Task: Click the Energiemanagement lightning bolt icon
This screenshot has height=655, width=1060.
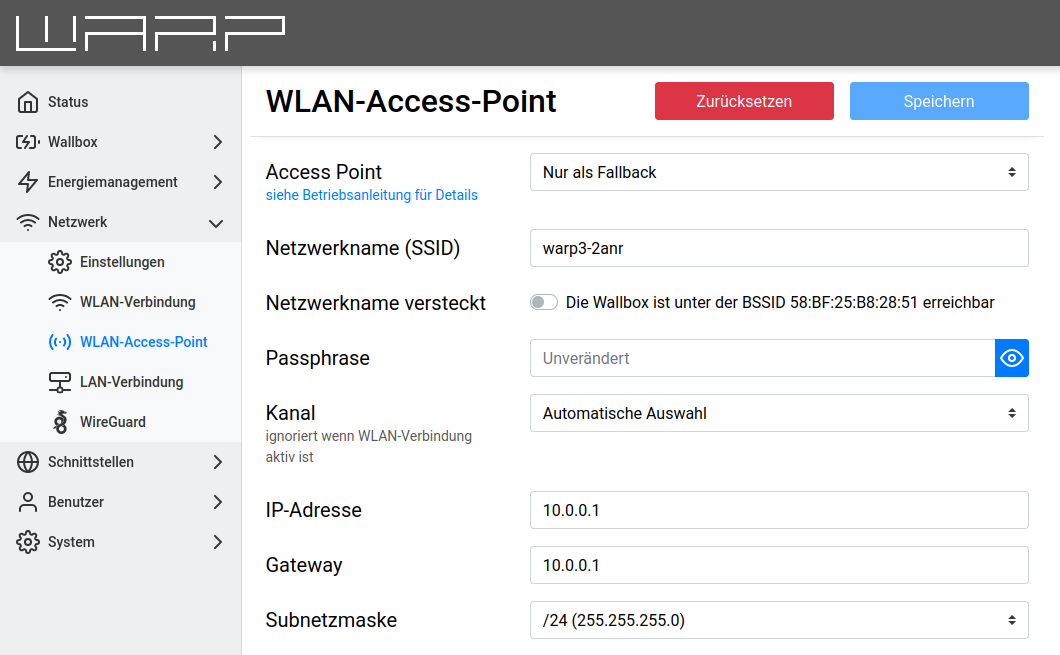Action: tap(28, 182)
